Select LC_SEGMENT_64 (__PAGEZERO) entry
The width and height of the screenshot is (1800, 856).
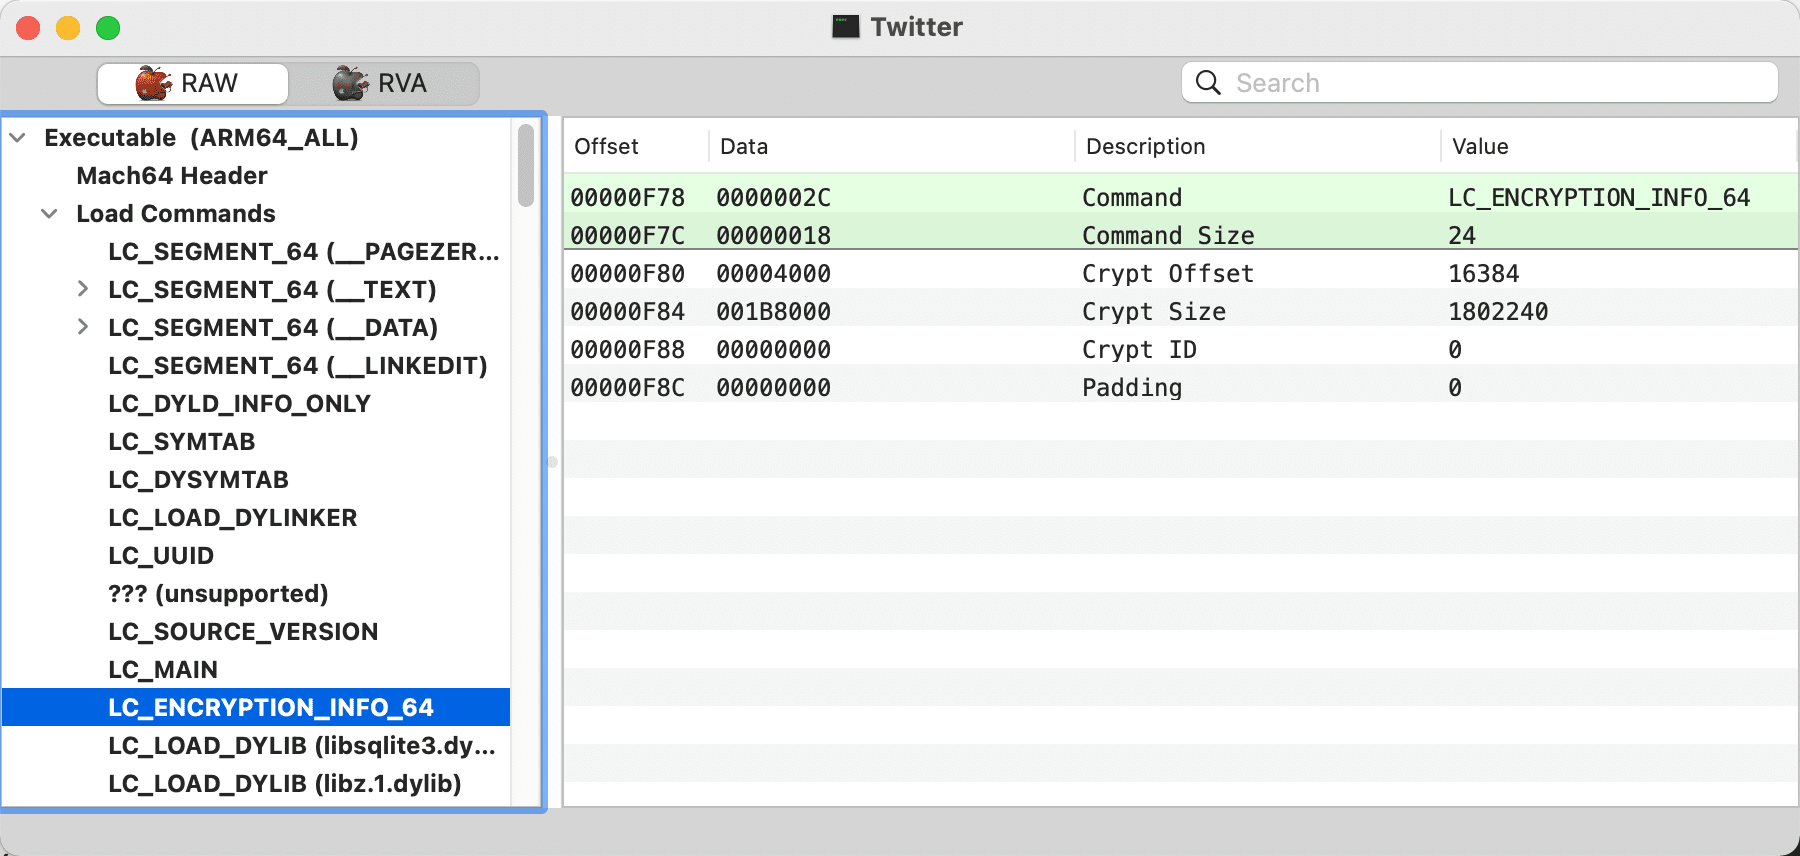pyautogui.click(x=304, y=252)
